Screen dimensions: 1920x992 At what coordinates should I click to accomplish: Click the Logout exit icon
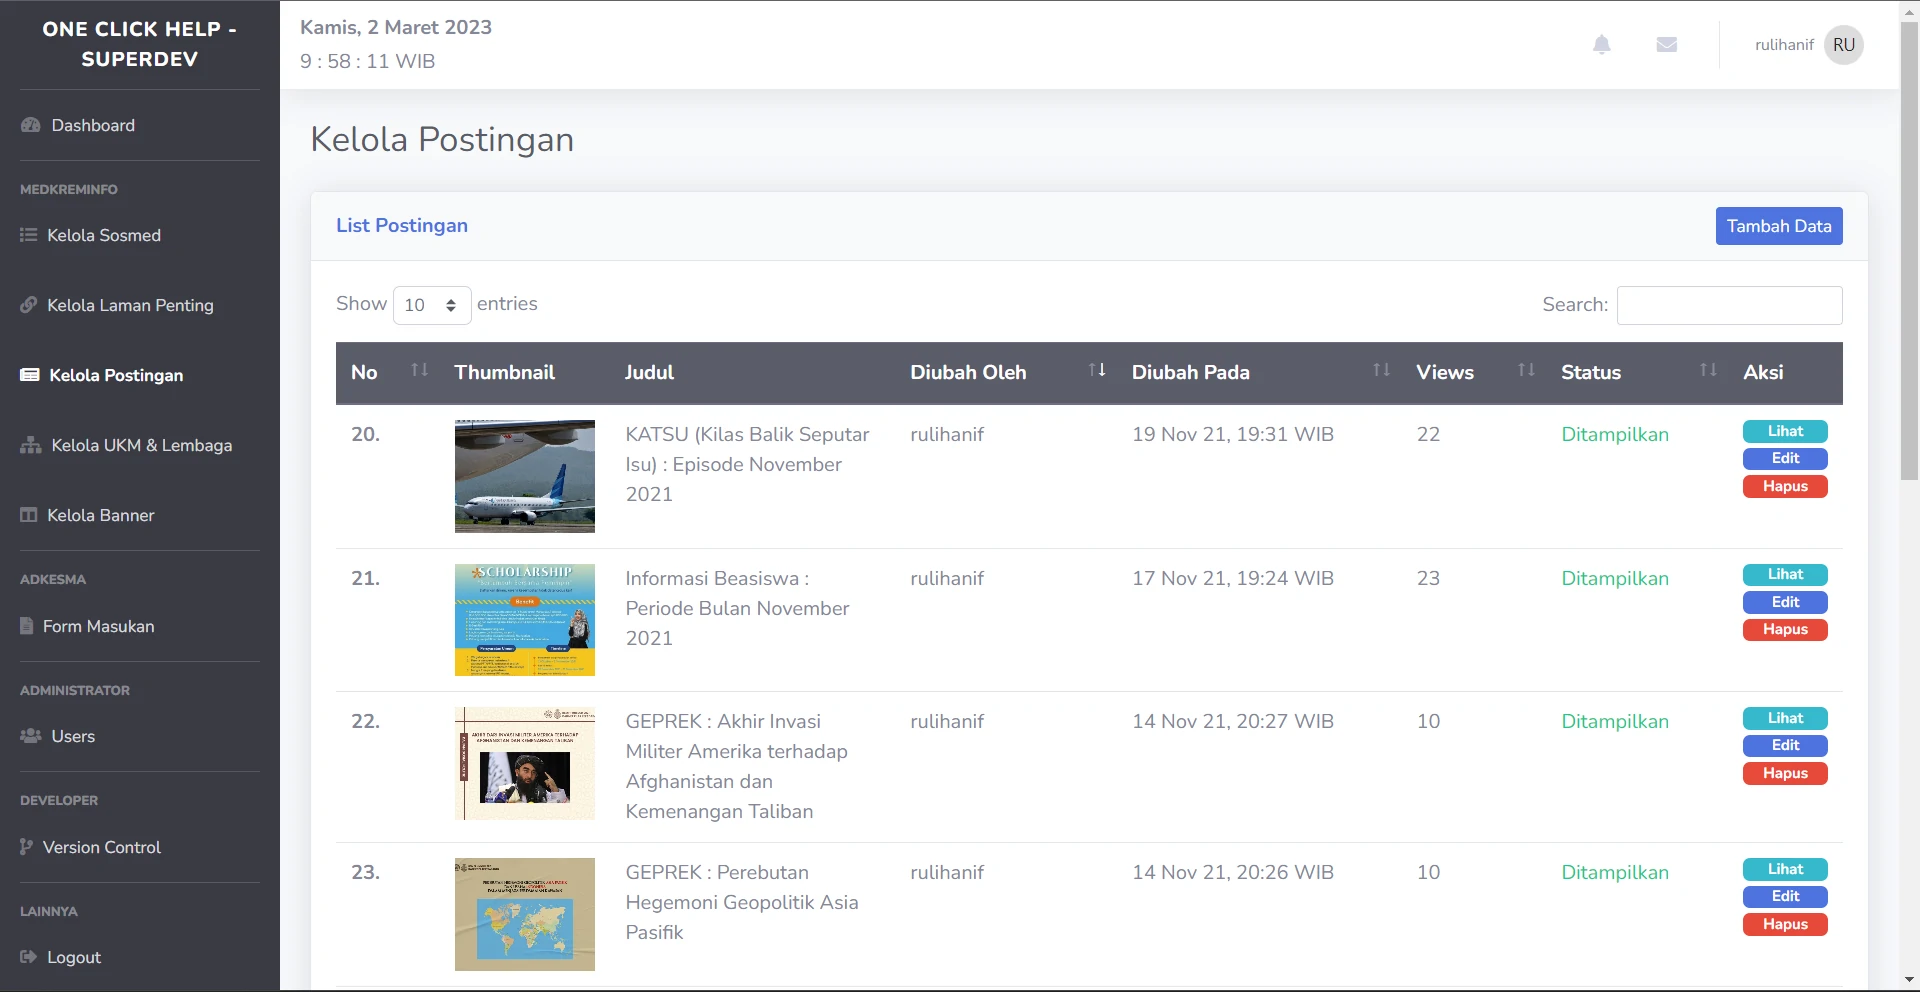(x=29, y=957)
